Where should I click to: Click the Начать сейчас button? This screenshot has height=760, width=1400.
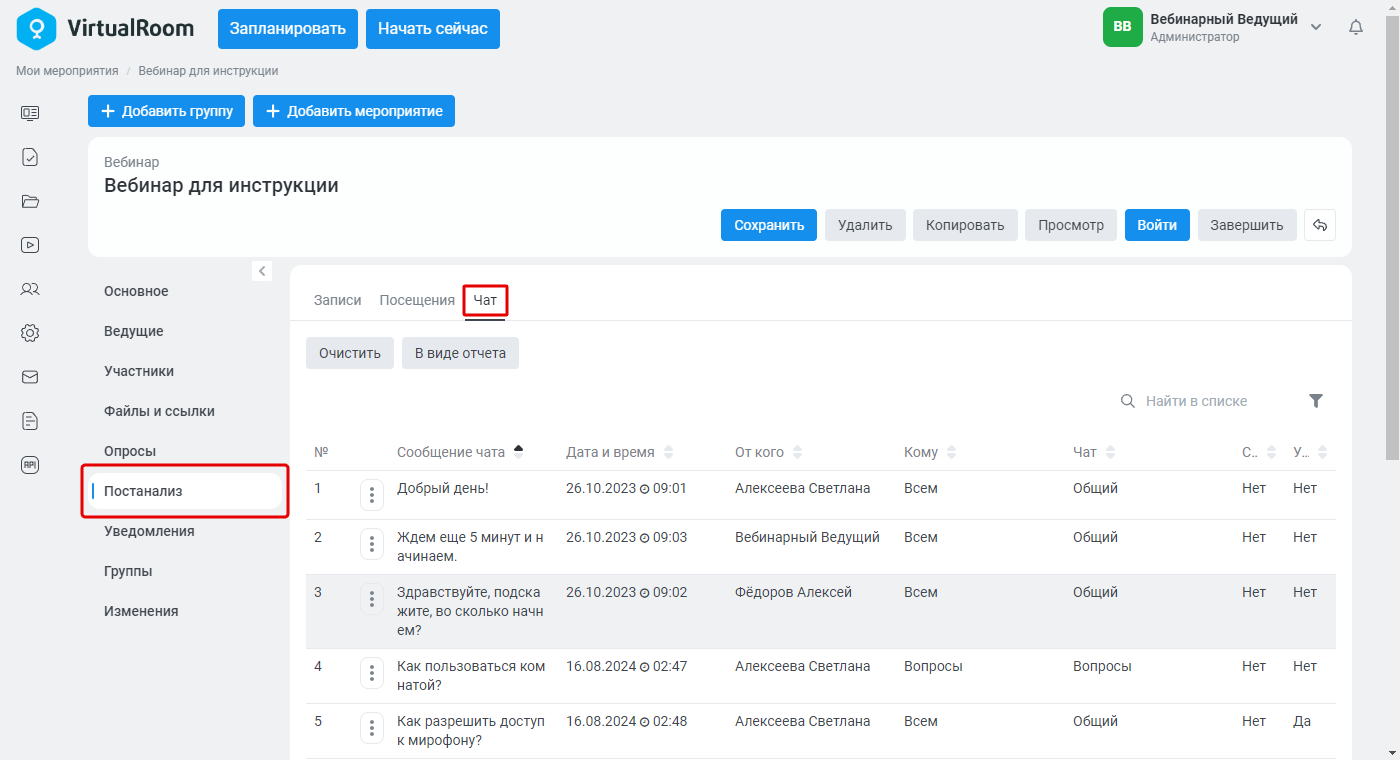[x=433, y=28]
